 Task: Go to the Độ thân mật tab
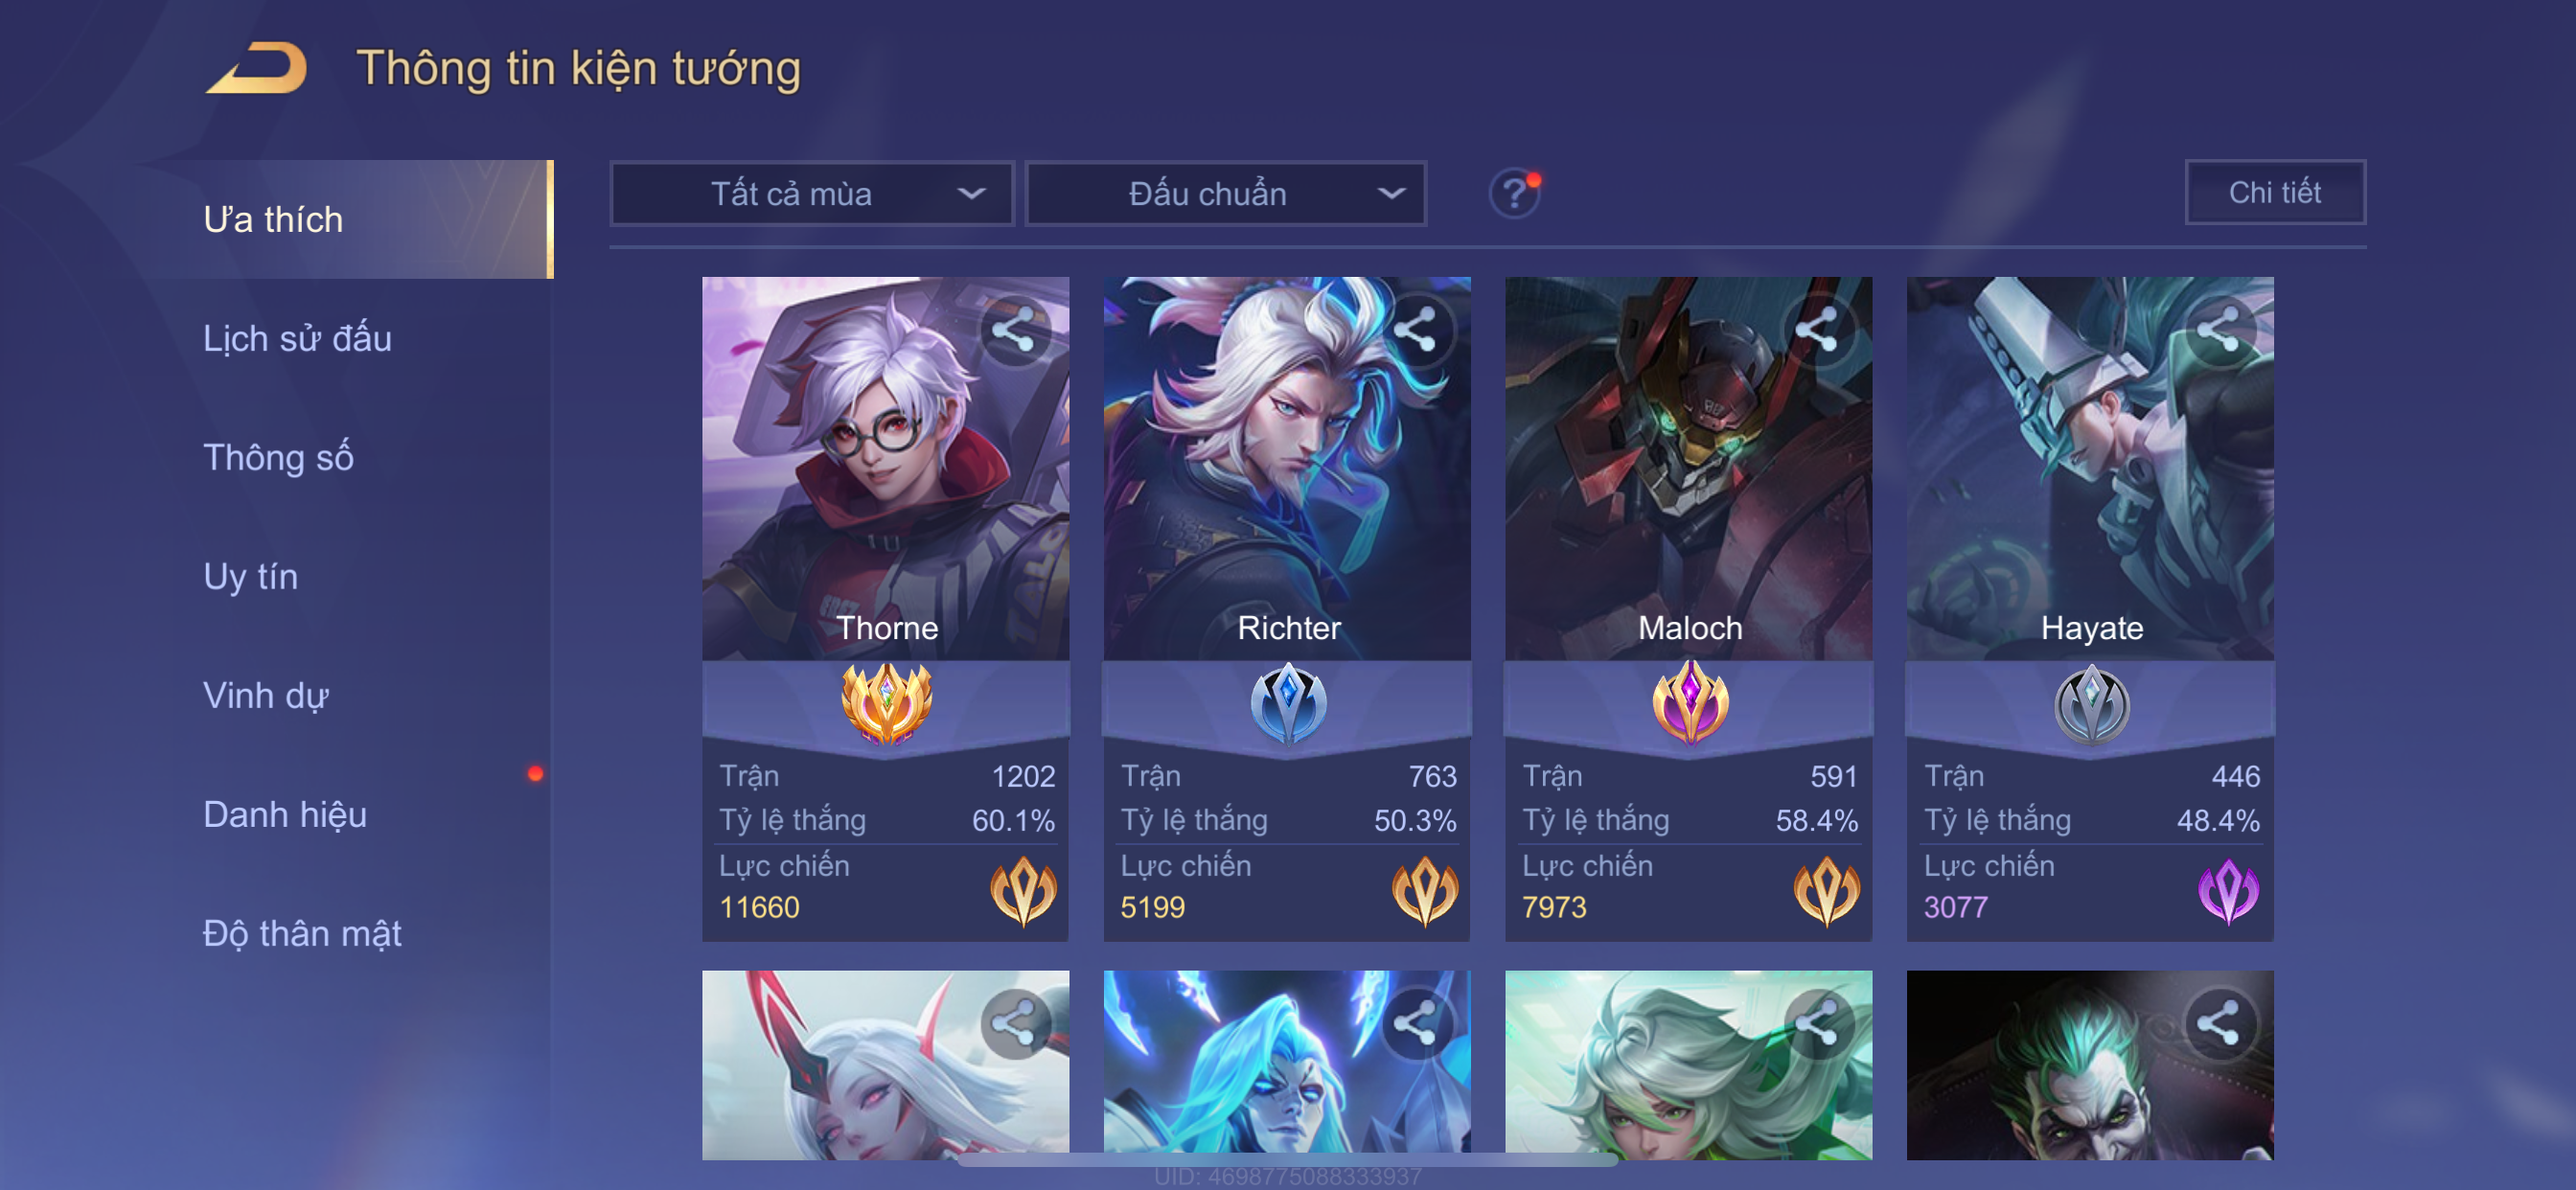tap(302, 934)
